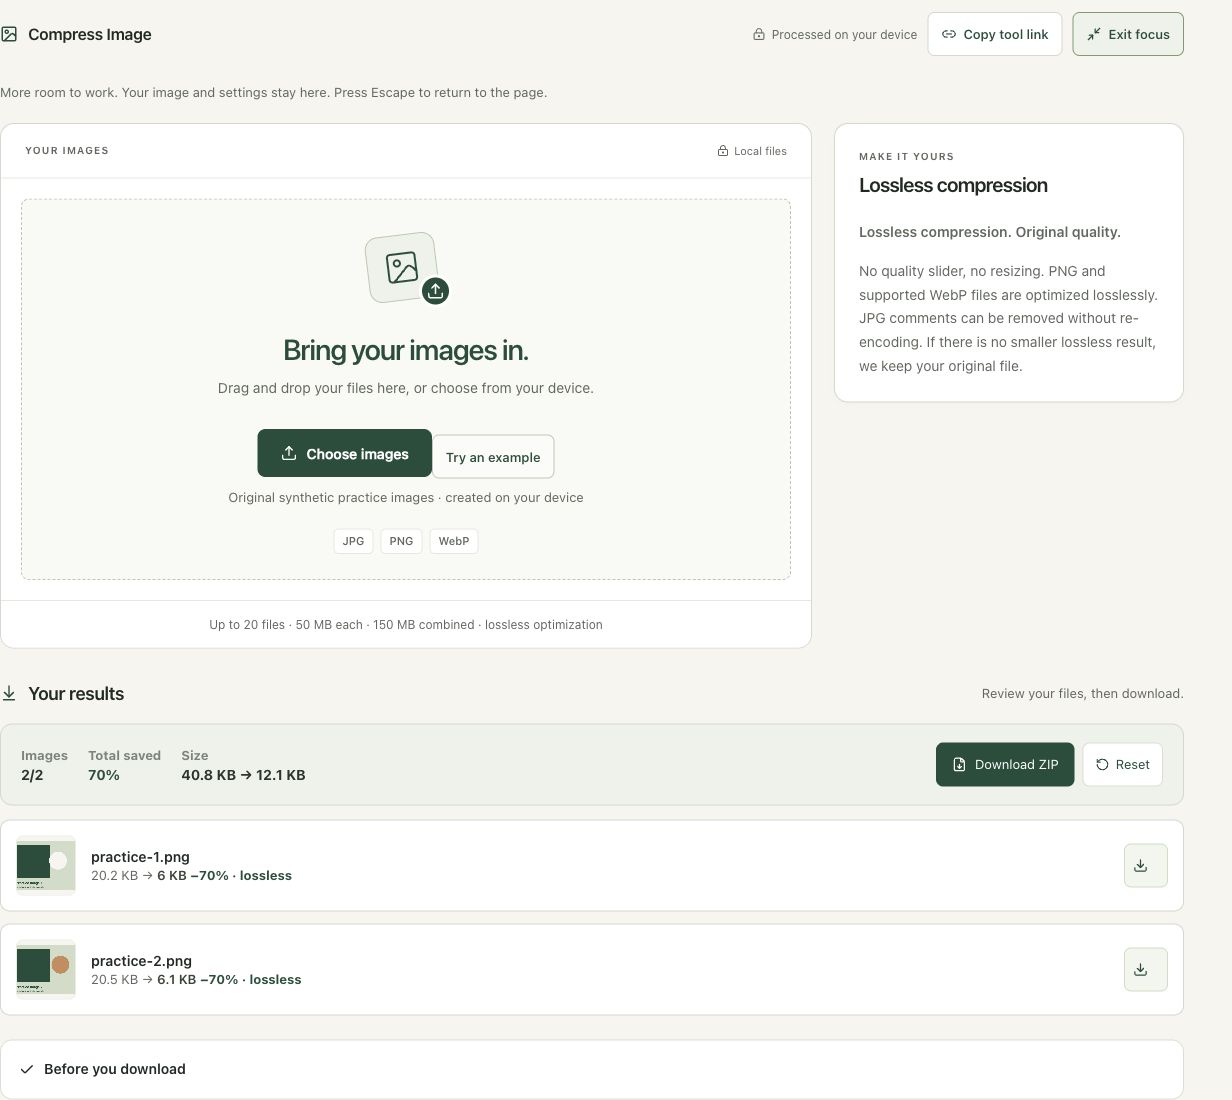Viewport: 1232px width, 1100px height.
Task: Open the practice-2.png thumbnail preview
Action: (46, 969)
